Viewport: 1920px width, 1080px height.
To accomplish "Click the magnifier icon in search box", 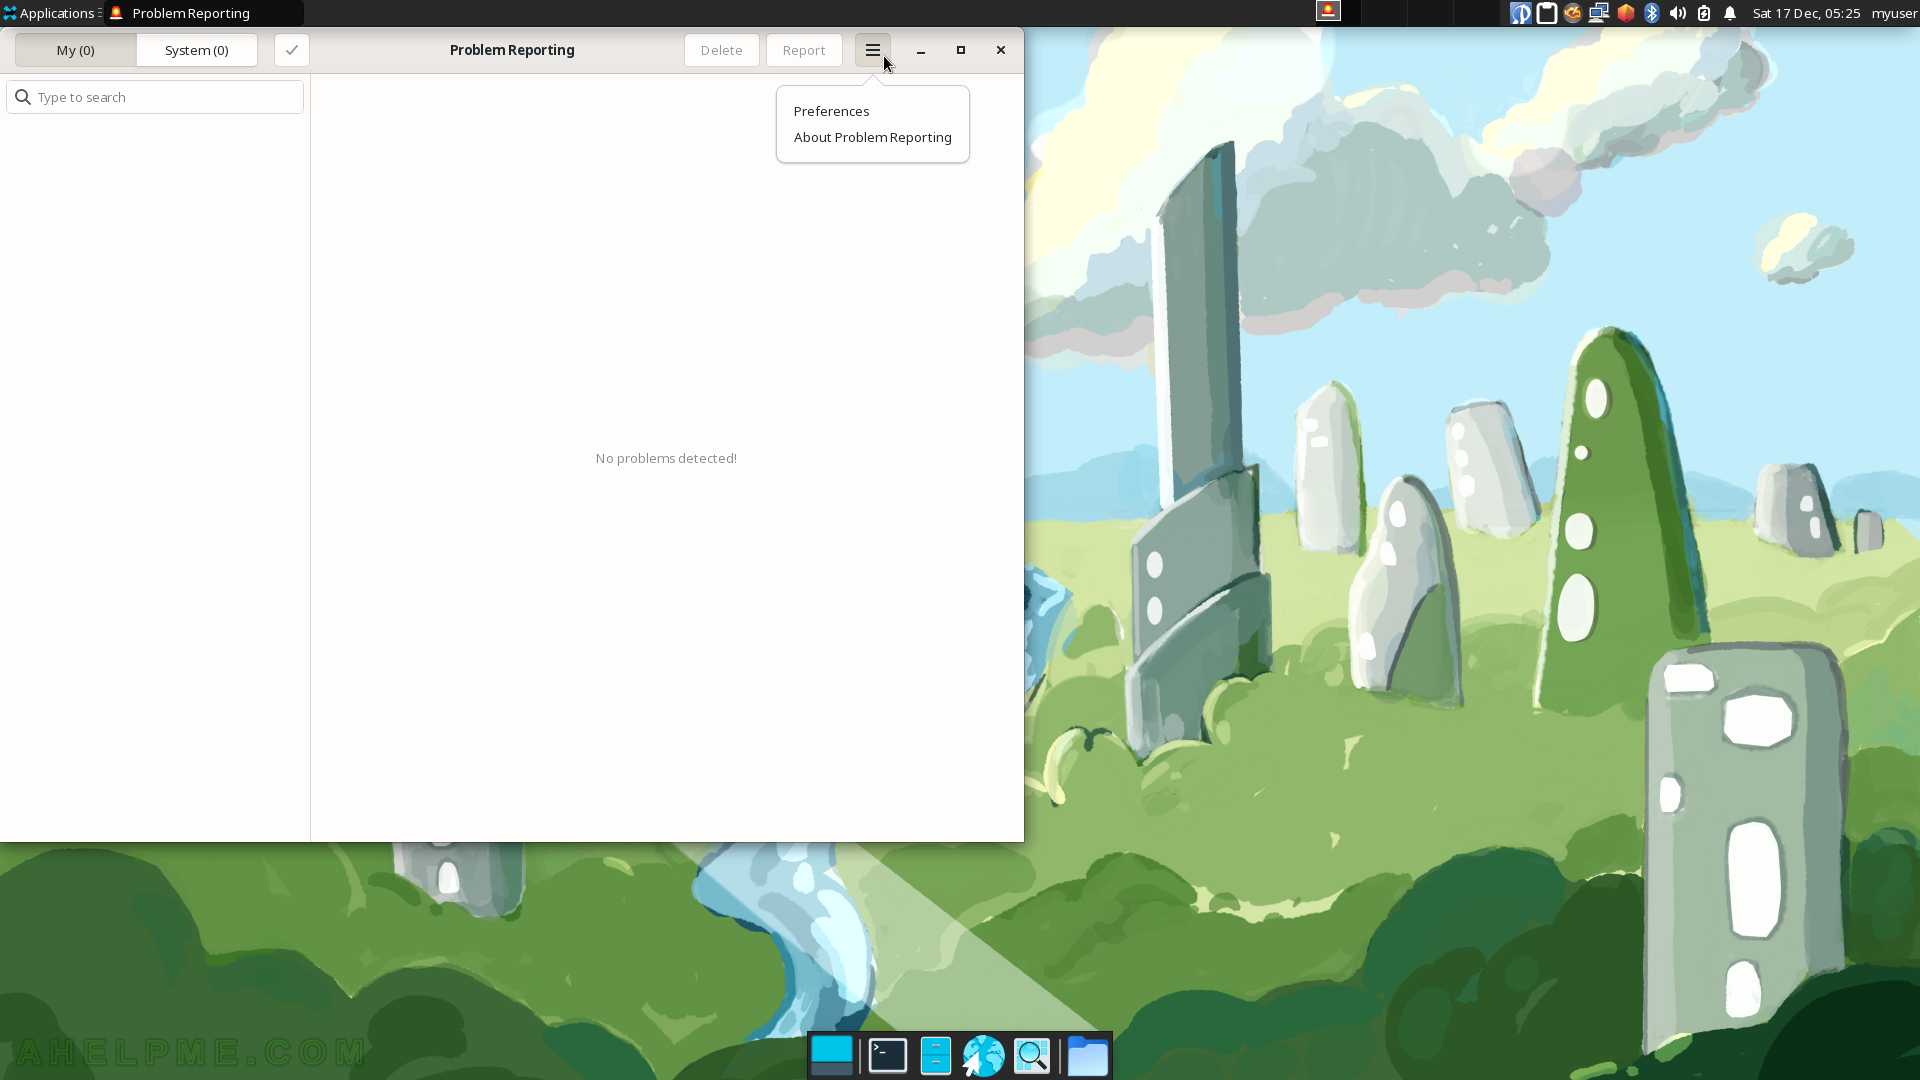I will coord(23,97).
